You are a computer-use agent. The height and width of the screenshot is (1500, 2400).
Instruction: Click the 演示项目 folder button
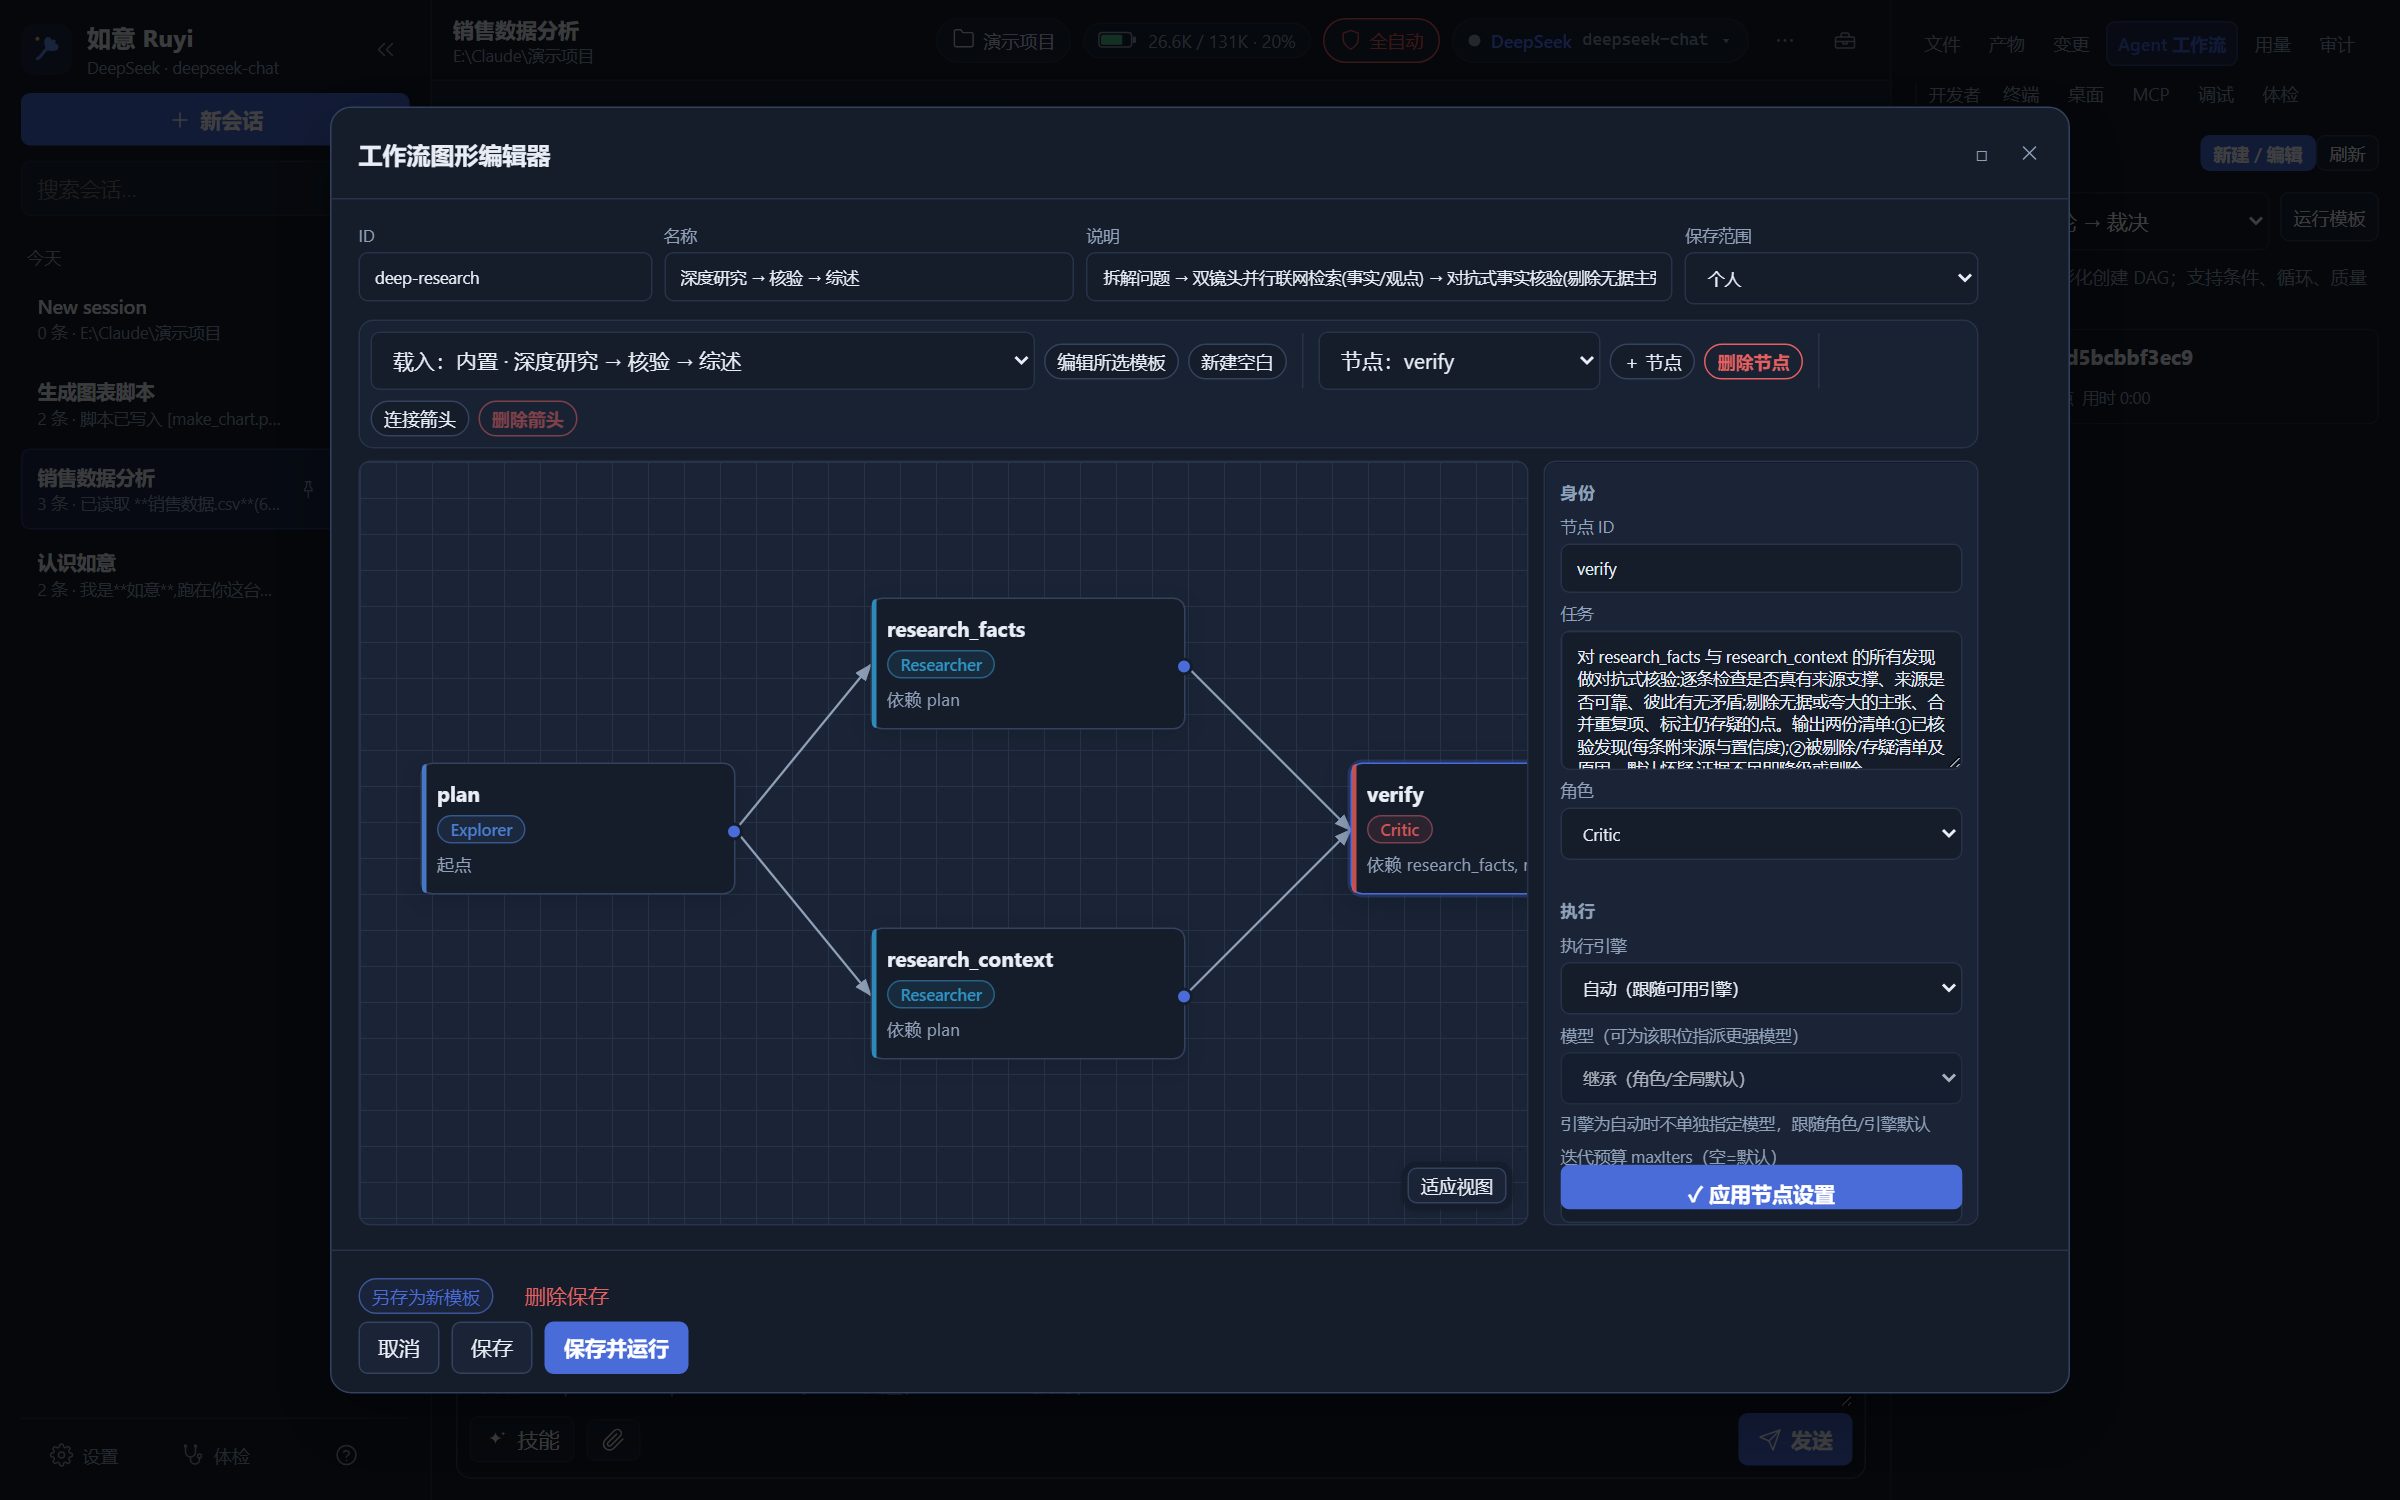click(x=1004, y=41)
